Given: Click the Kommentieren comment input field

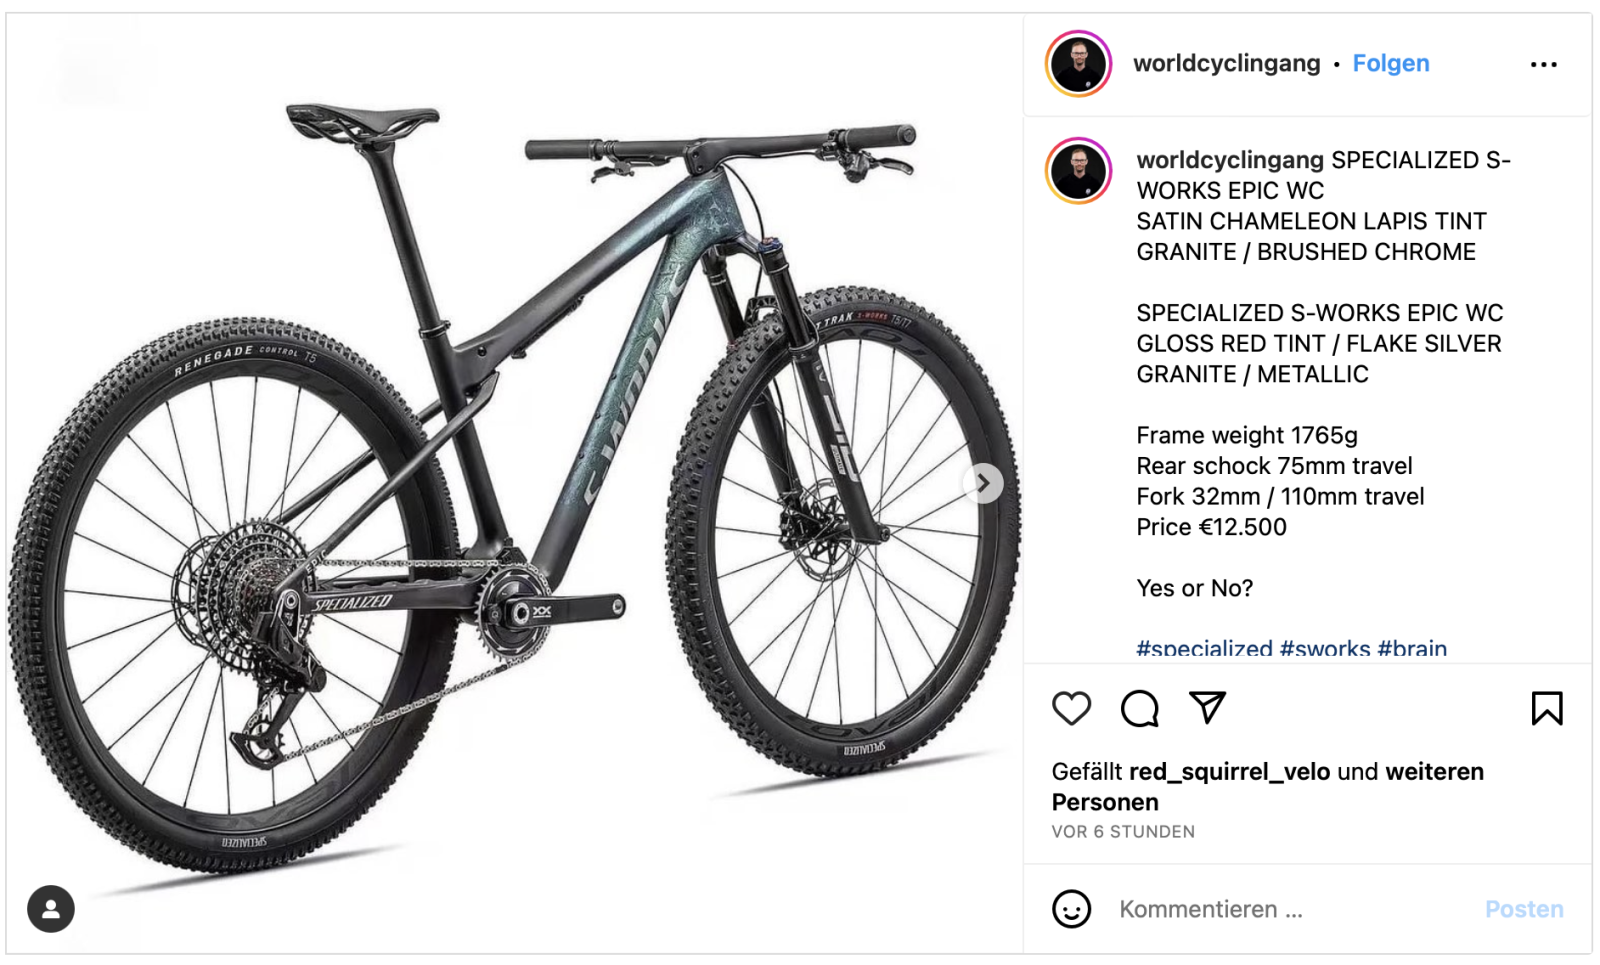Looking at the screenshot, I should pyautogui.click(x=1290, y=909).
